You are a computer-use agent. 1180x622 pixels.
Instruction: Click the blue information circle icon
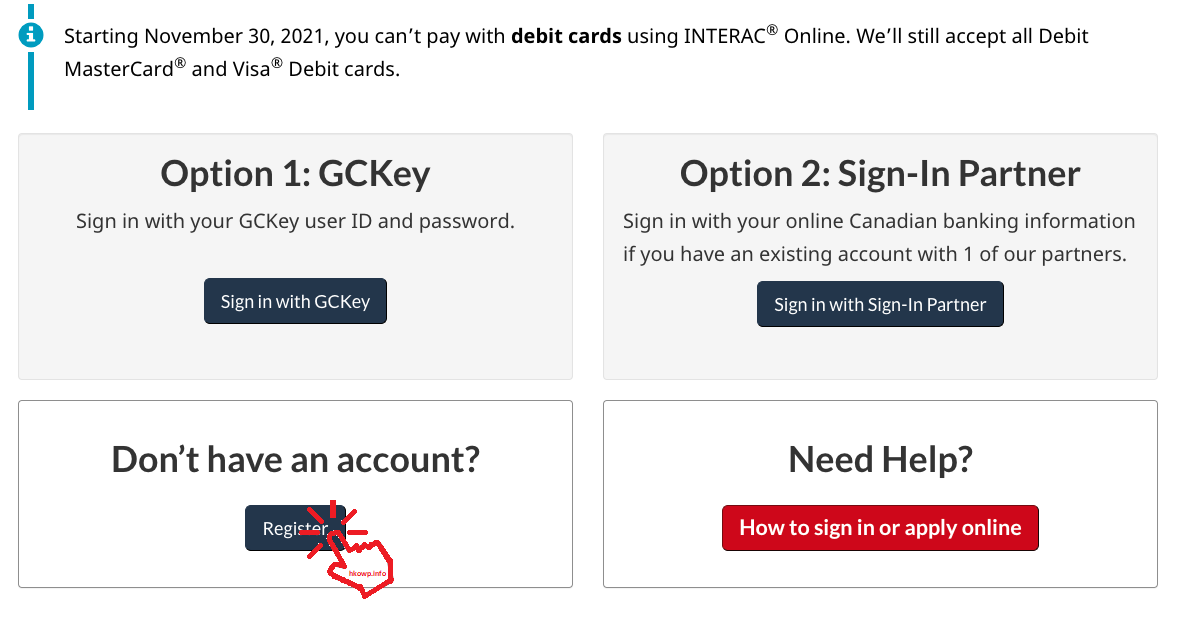coord(31,35)
